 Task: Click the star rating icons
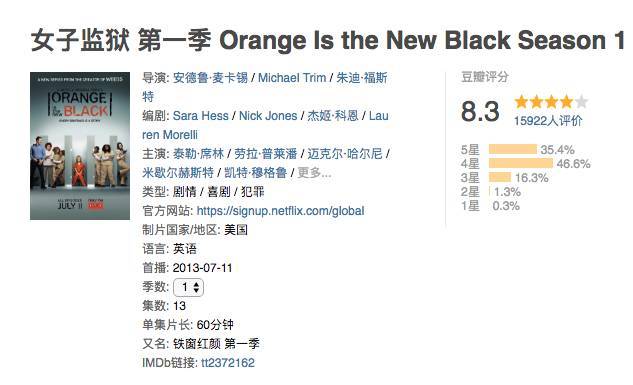pos(551,102)
